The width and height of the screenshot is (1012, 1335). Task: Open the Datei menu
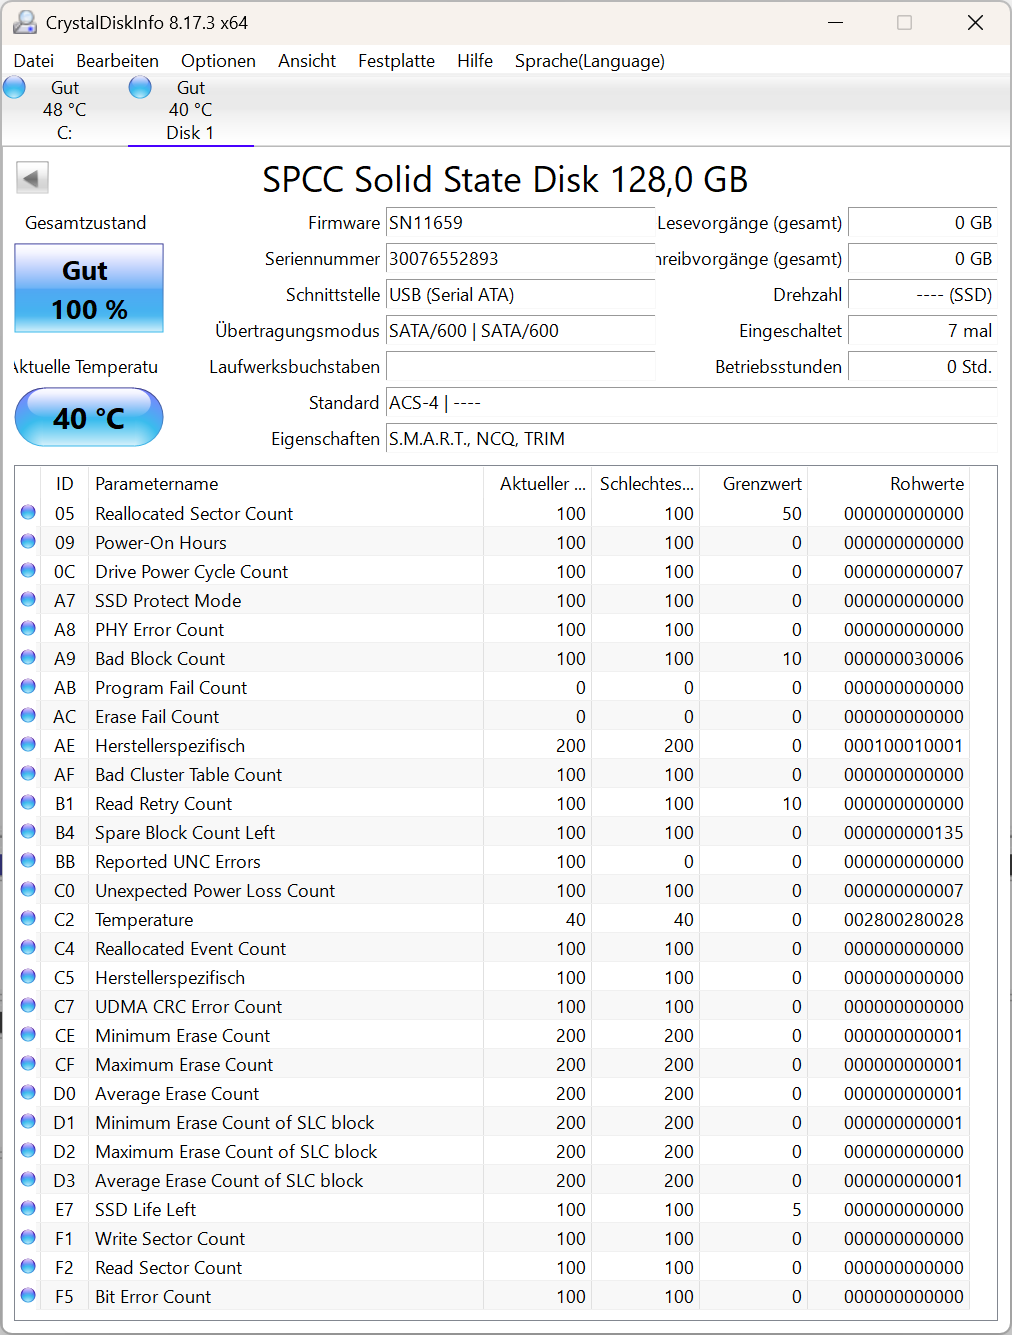34,61
